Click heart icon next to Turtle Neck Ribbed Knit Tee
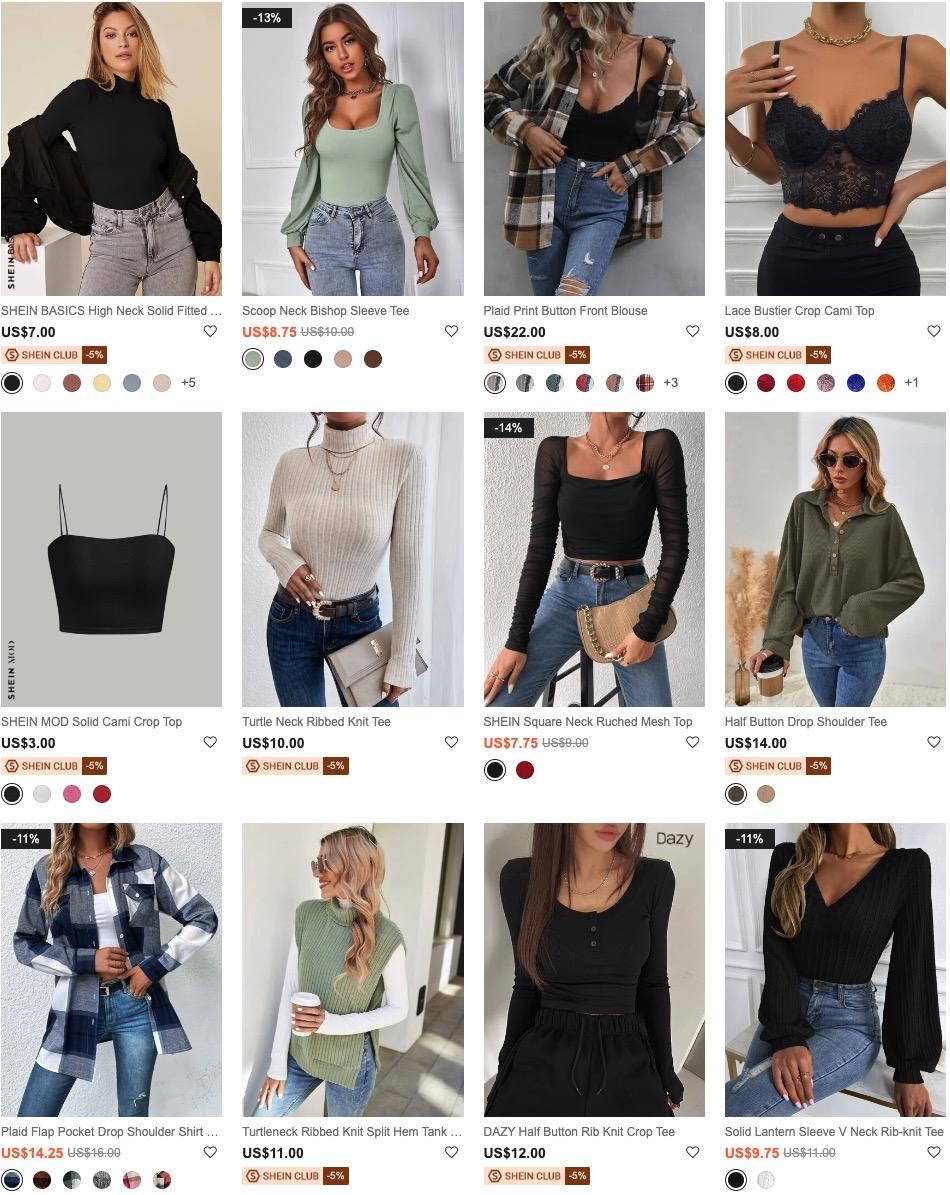The height and width of the screenshot is (1195, 950). pos(452,742)
